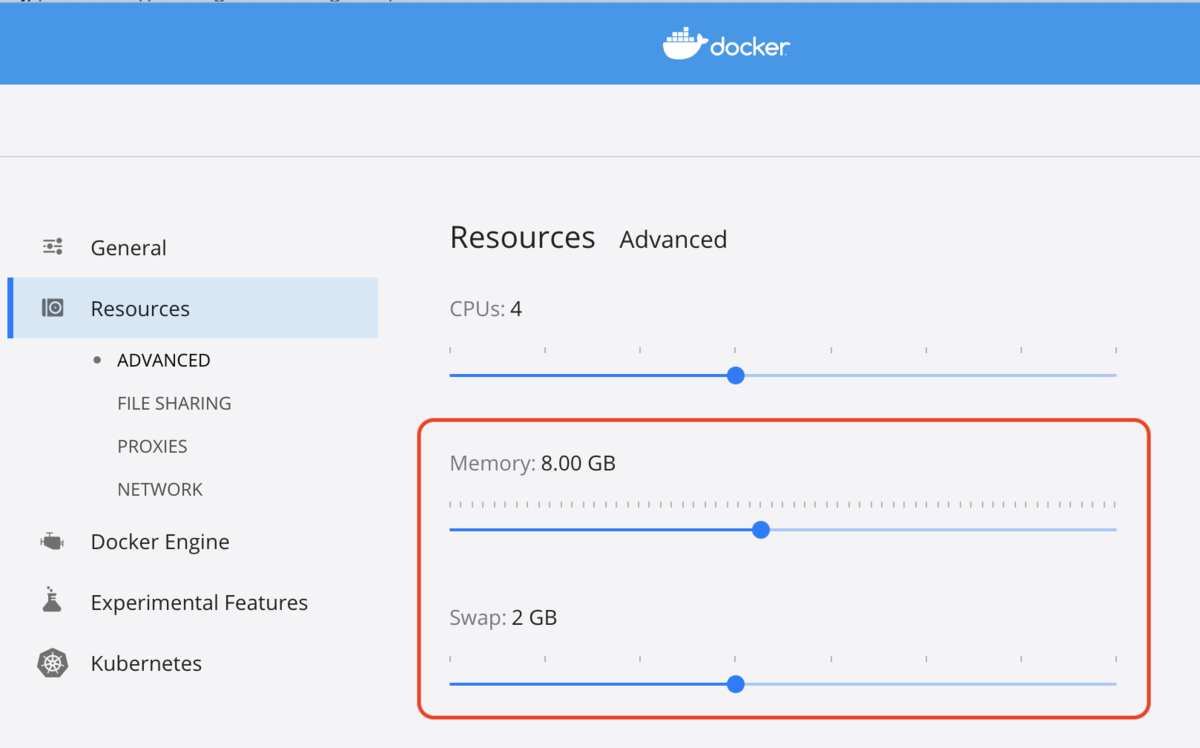
Task: Click the Experimental Features flask icon
Action: [52, 601]
